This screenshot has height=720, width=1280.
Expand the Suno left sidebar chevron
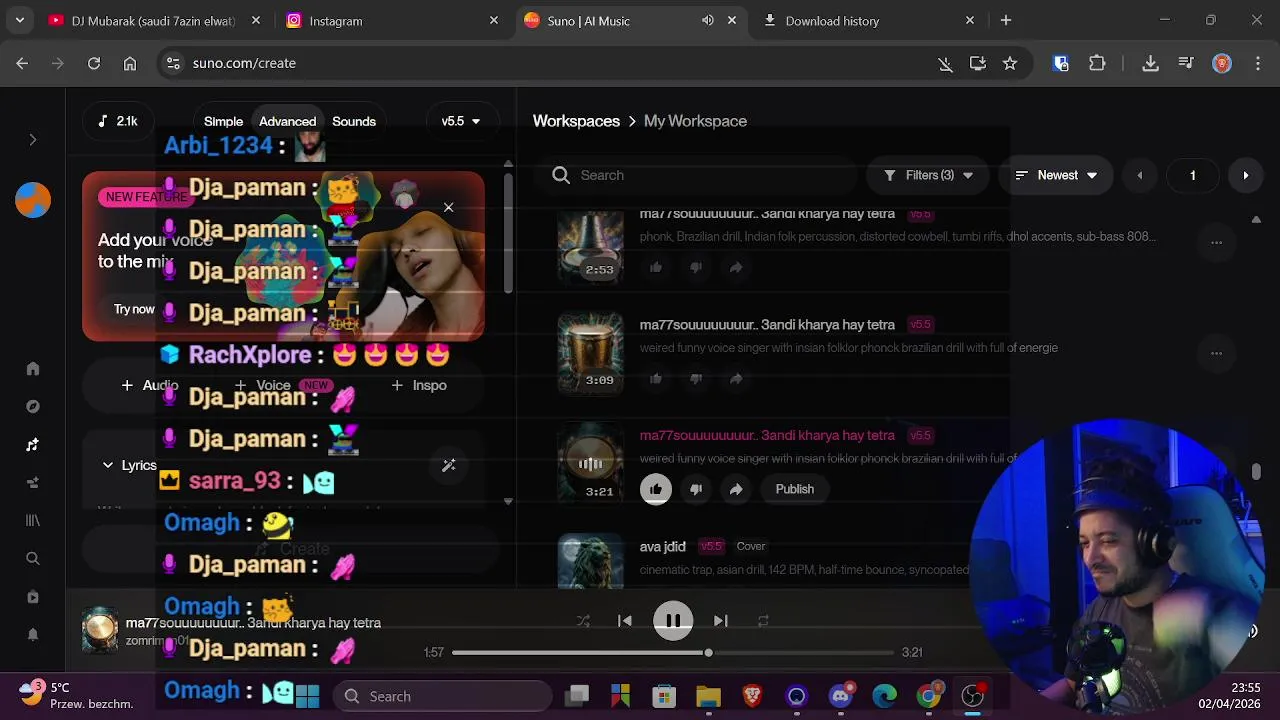click(32, 140)
